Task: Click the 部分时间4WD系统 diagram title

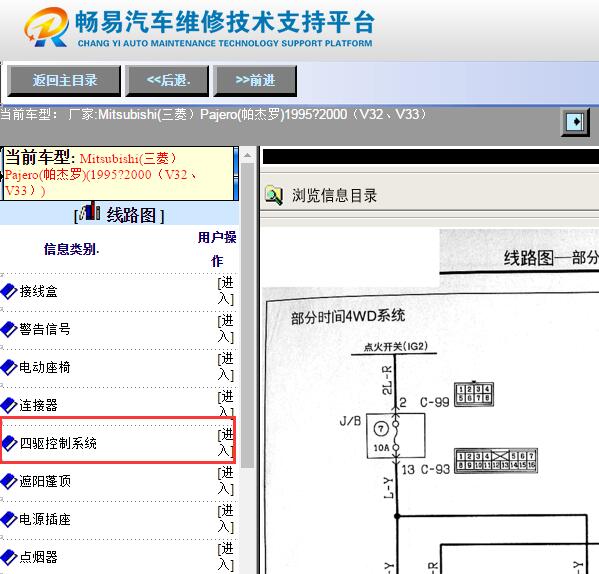Action: point(348,317)
